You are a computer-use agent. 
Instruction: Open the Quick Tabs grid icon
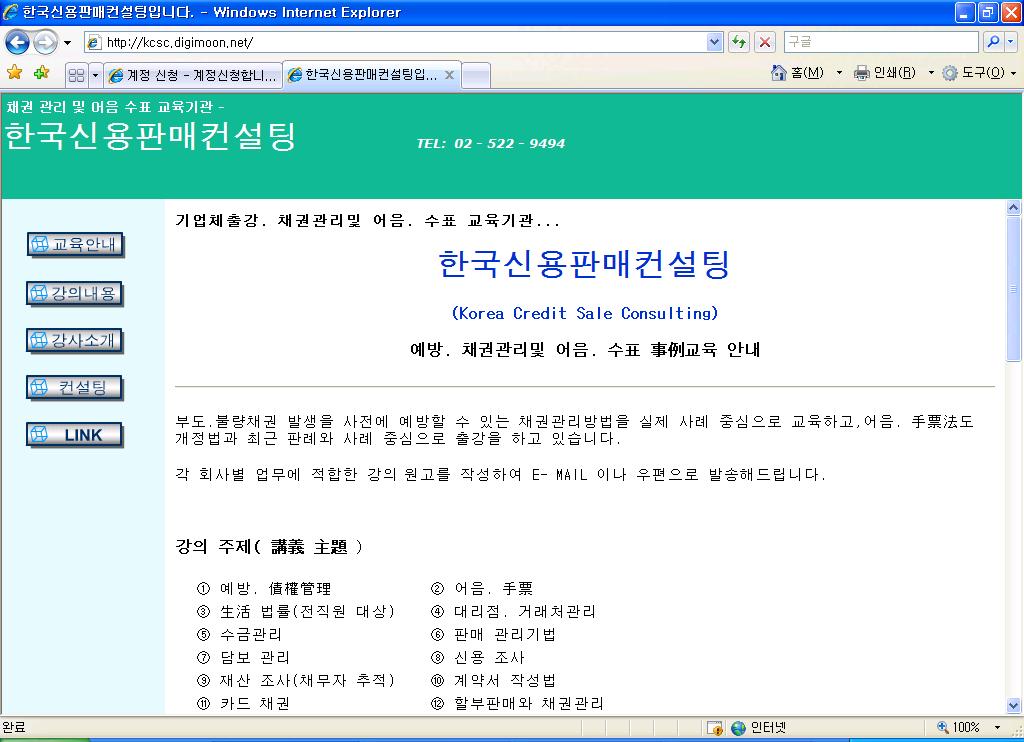click(x=76, y=75)
